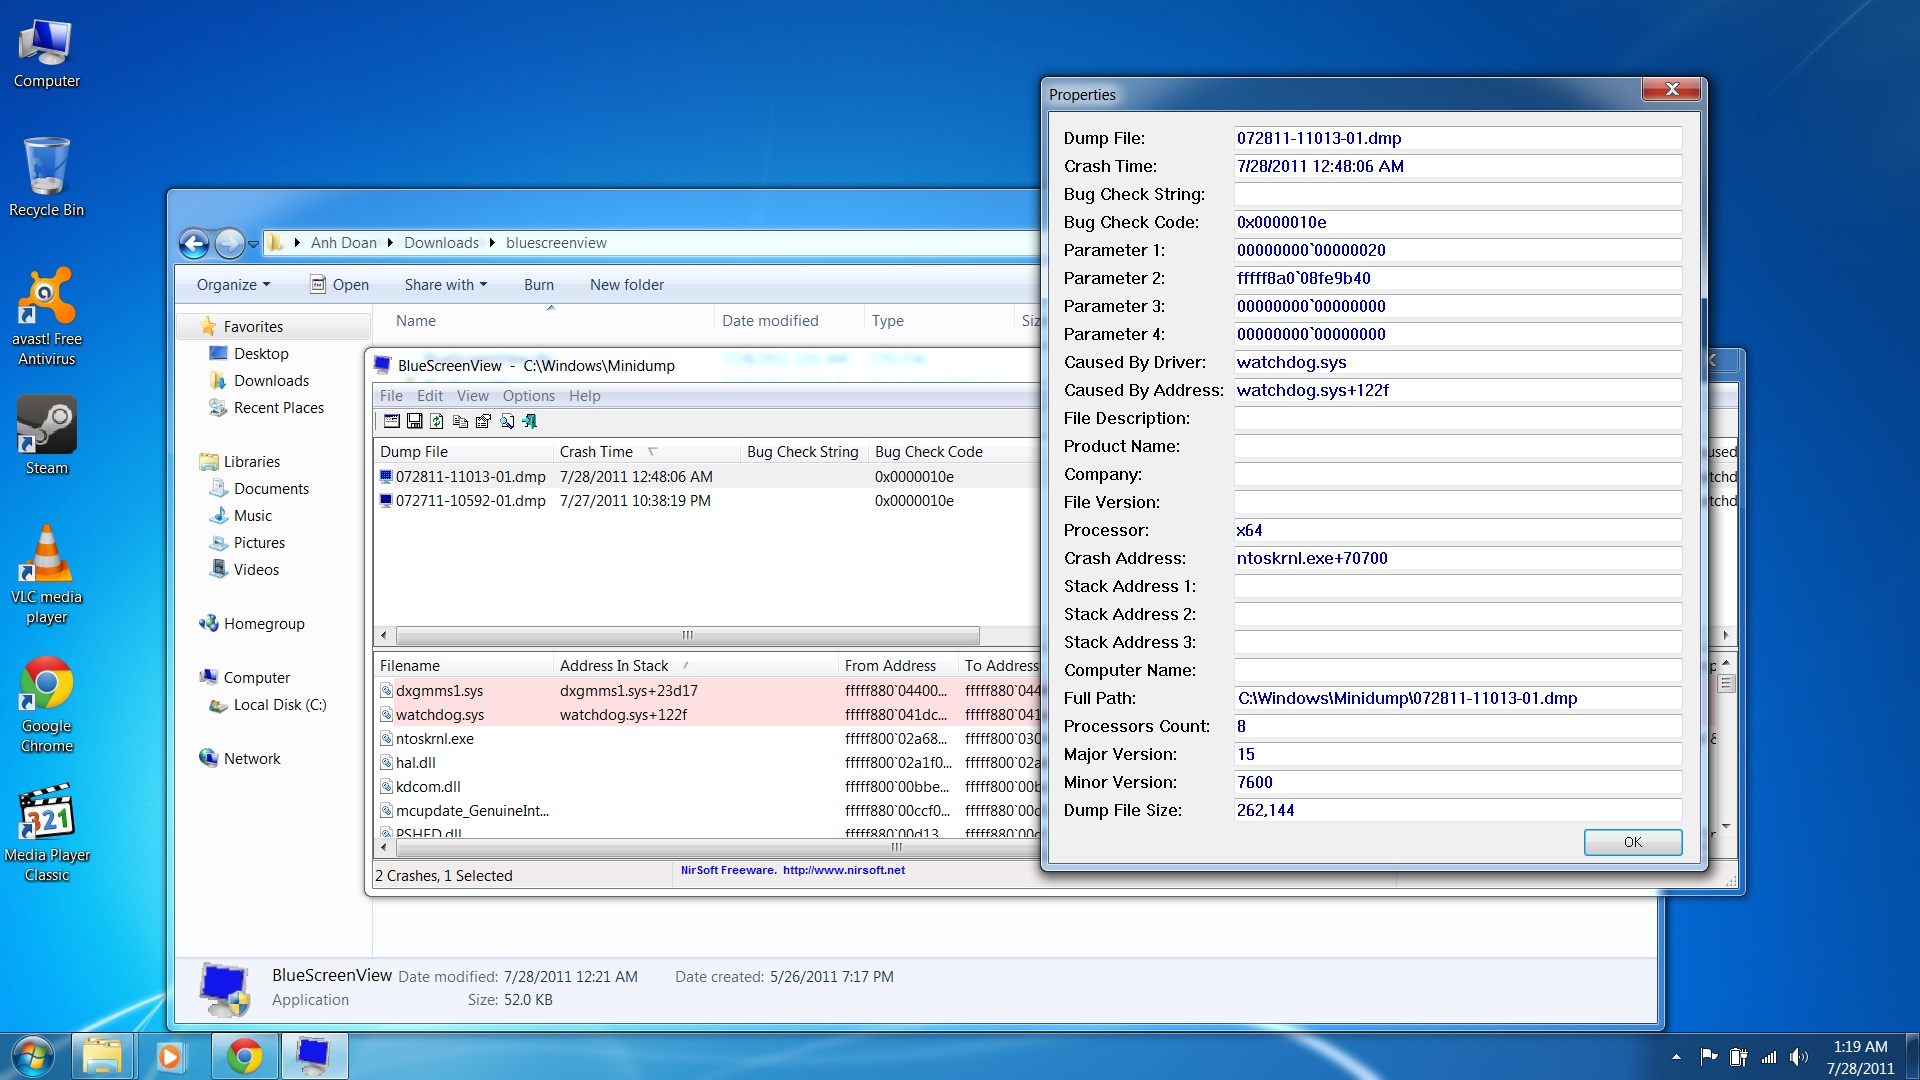Click the lower pane horizontal scrollbar thumb

pyautogui.click(x=896, y=847)
